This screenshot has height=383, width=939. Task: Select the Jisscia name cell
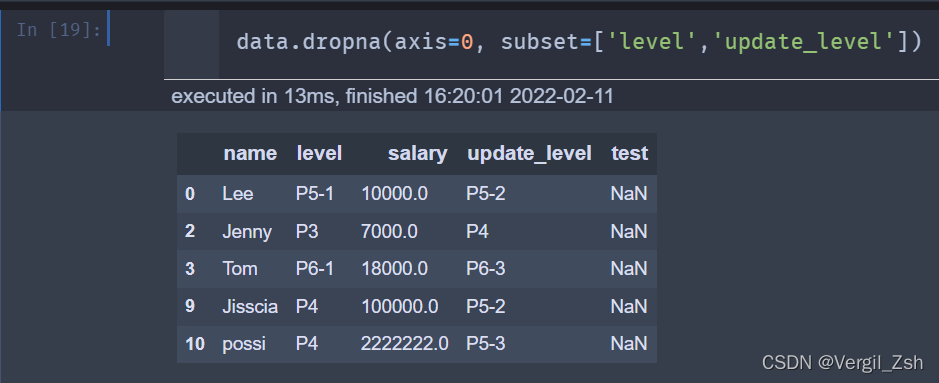coord(250,306)
